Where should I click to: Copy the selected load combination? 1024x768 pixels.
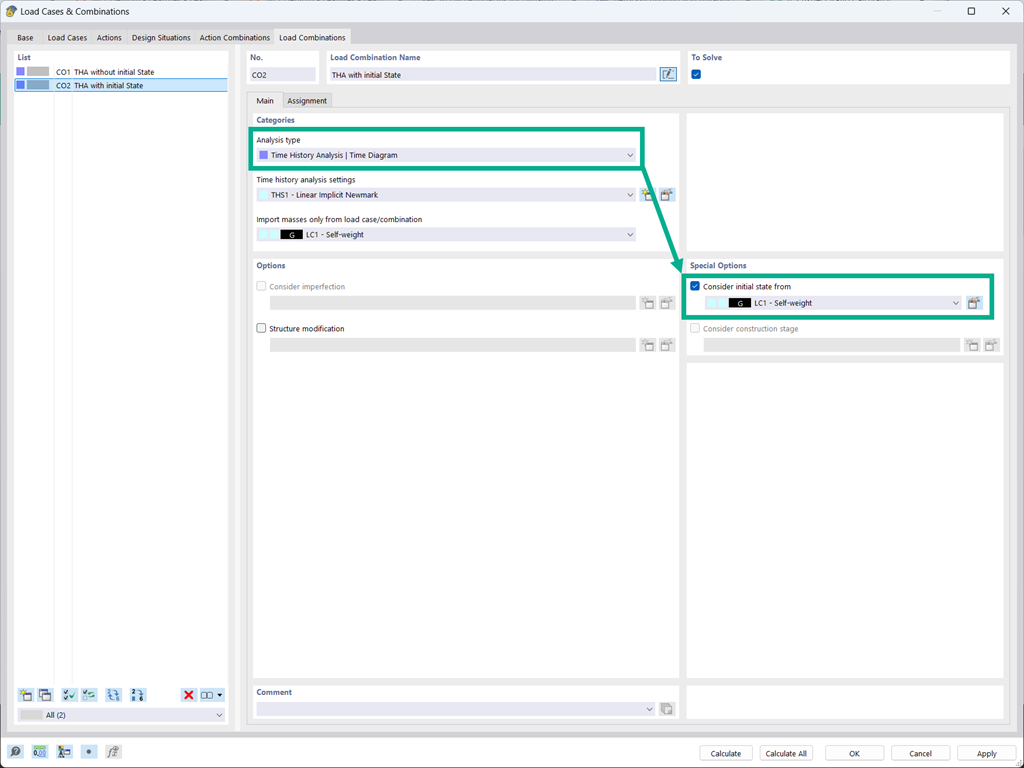(44, 694)
